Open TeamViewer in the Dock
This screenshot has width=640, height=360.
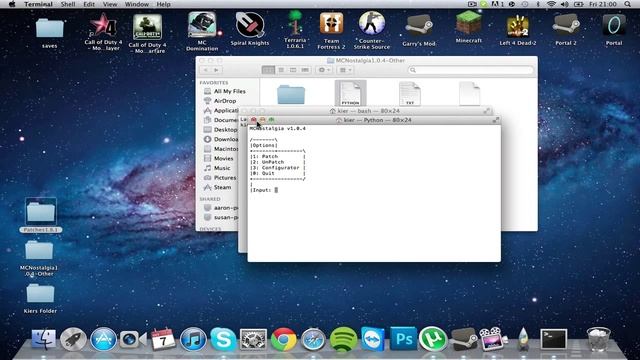pos(373,339)
